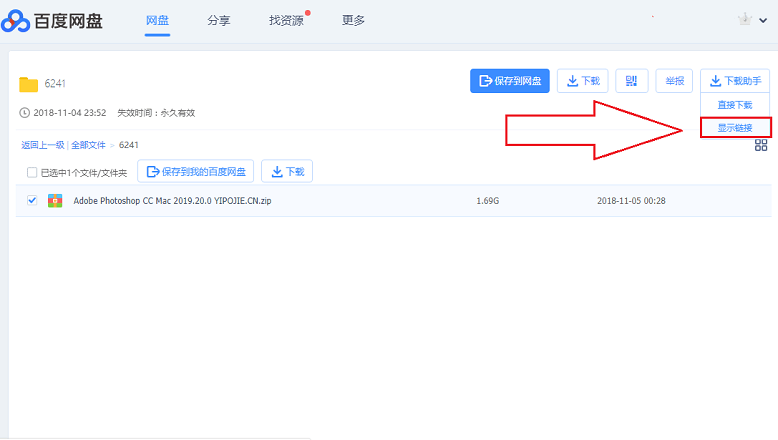Click the 6241 yellow folder icon
778x440 pixels.
coord(28,84)
